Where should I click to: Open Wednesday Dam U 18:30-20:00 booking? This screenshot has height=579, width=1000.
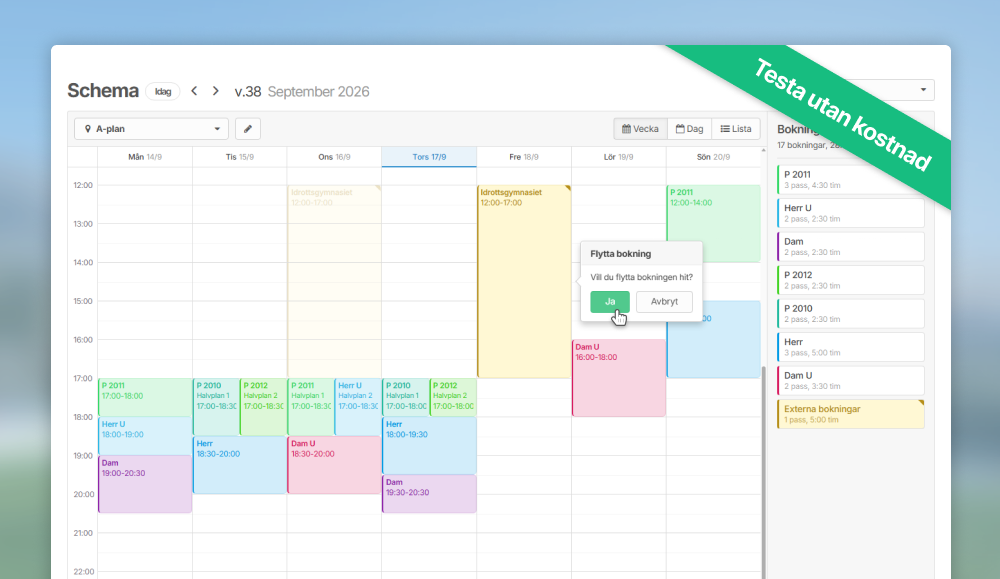tap(334, 465)
